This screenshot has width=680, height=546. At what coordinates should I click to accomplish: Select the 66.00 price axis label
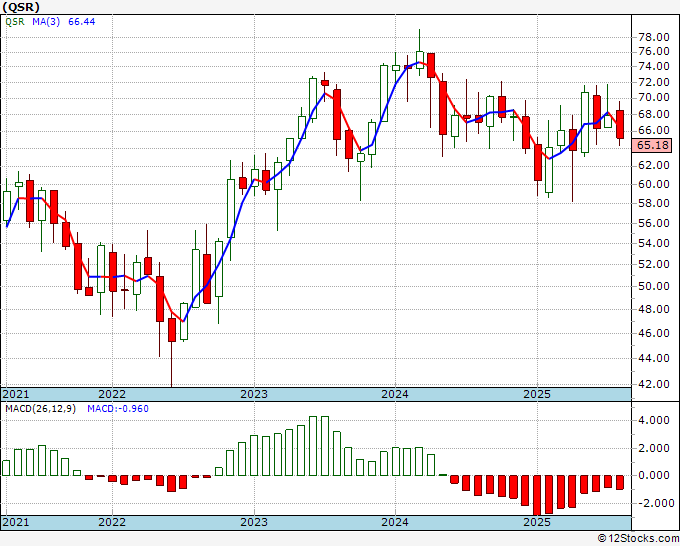tap(654, 131)
